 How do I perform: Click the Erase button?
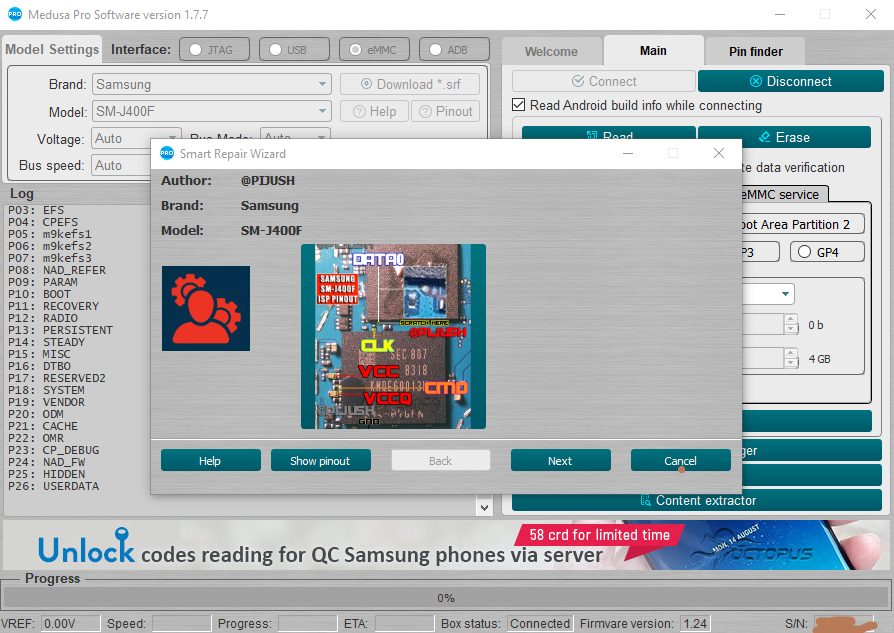785,137
